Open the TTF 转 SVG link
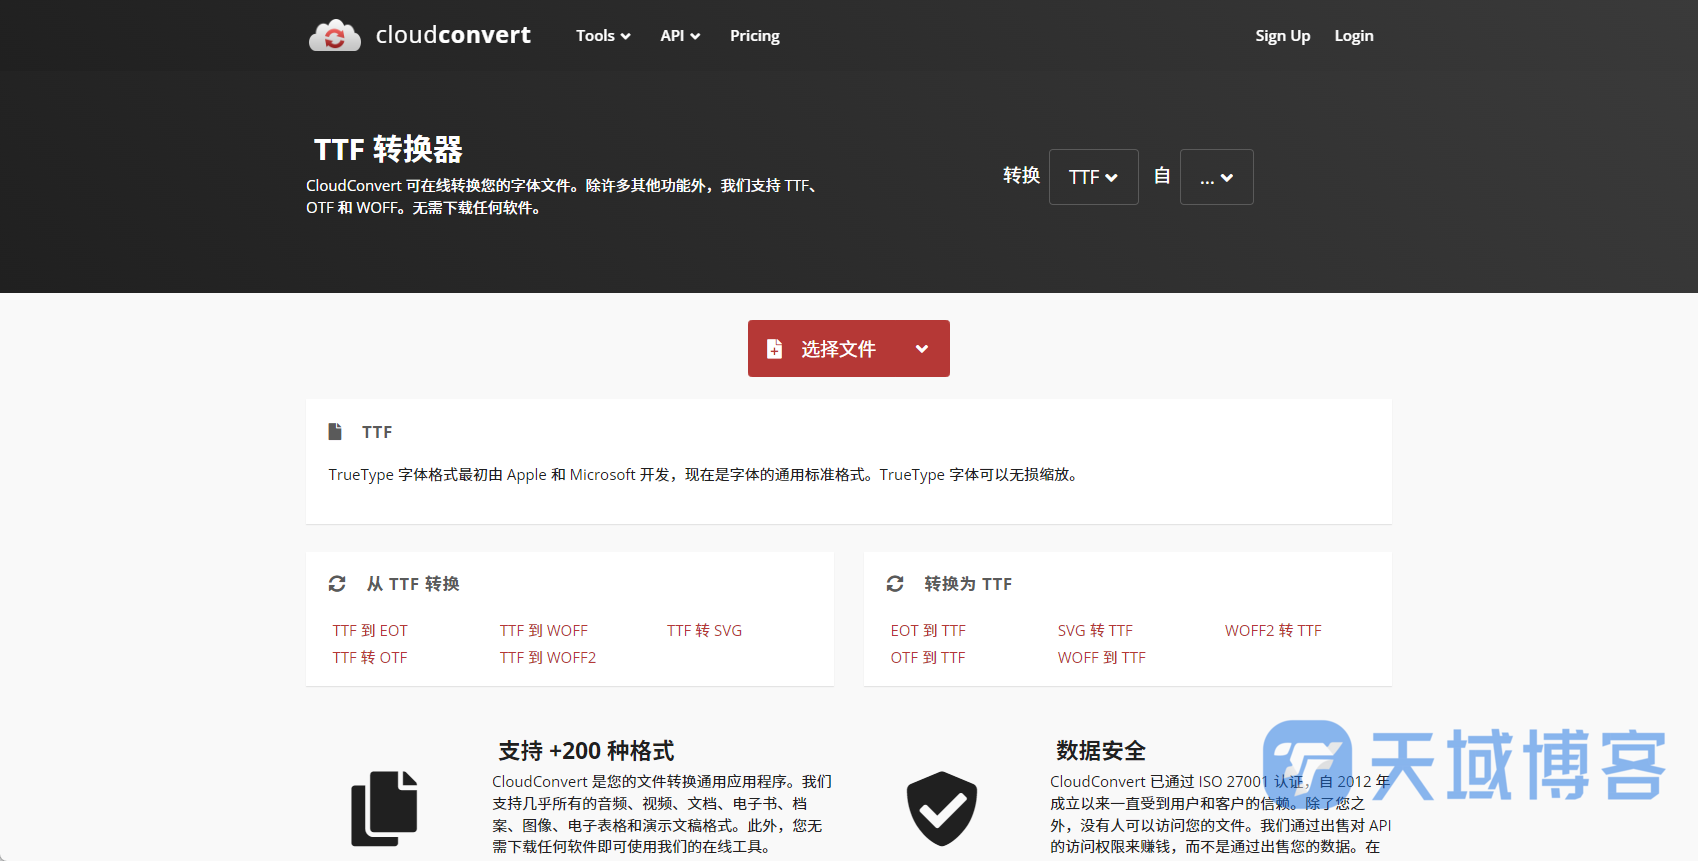 click(x=705, y=631)
